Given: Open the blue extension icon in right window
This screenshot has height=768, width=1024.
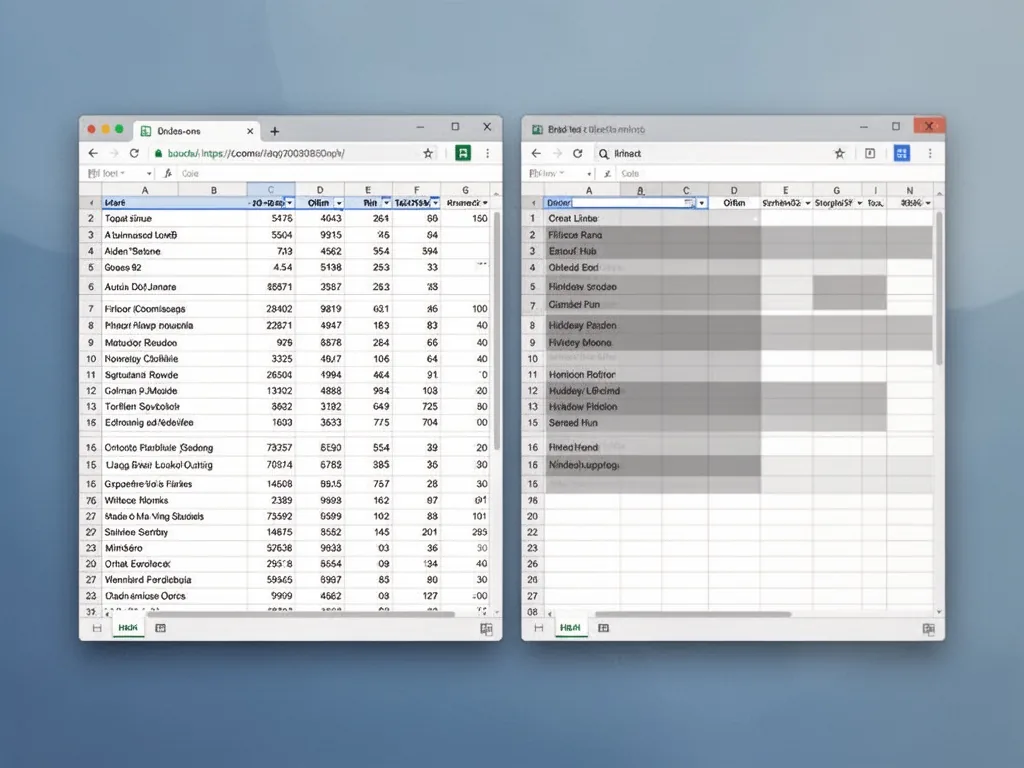Looking at the screenshot, I should (x=902, y=153).
